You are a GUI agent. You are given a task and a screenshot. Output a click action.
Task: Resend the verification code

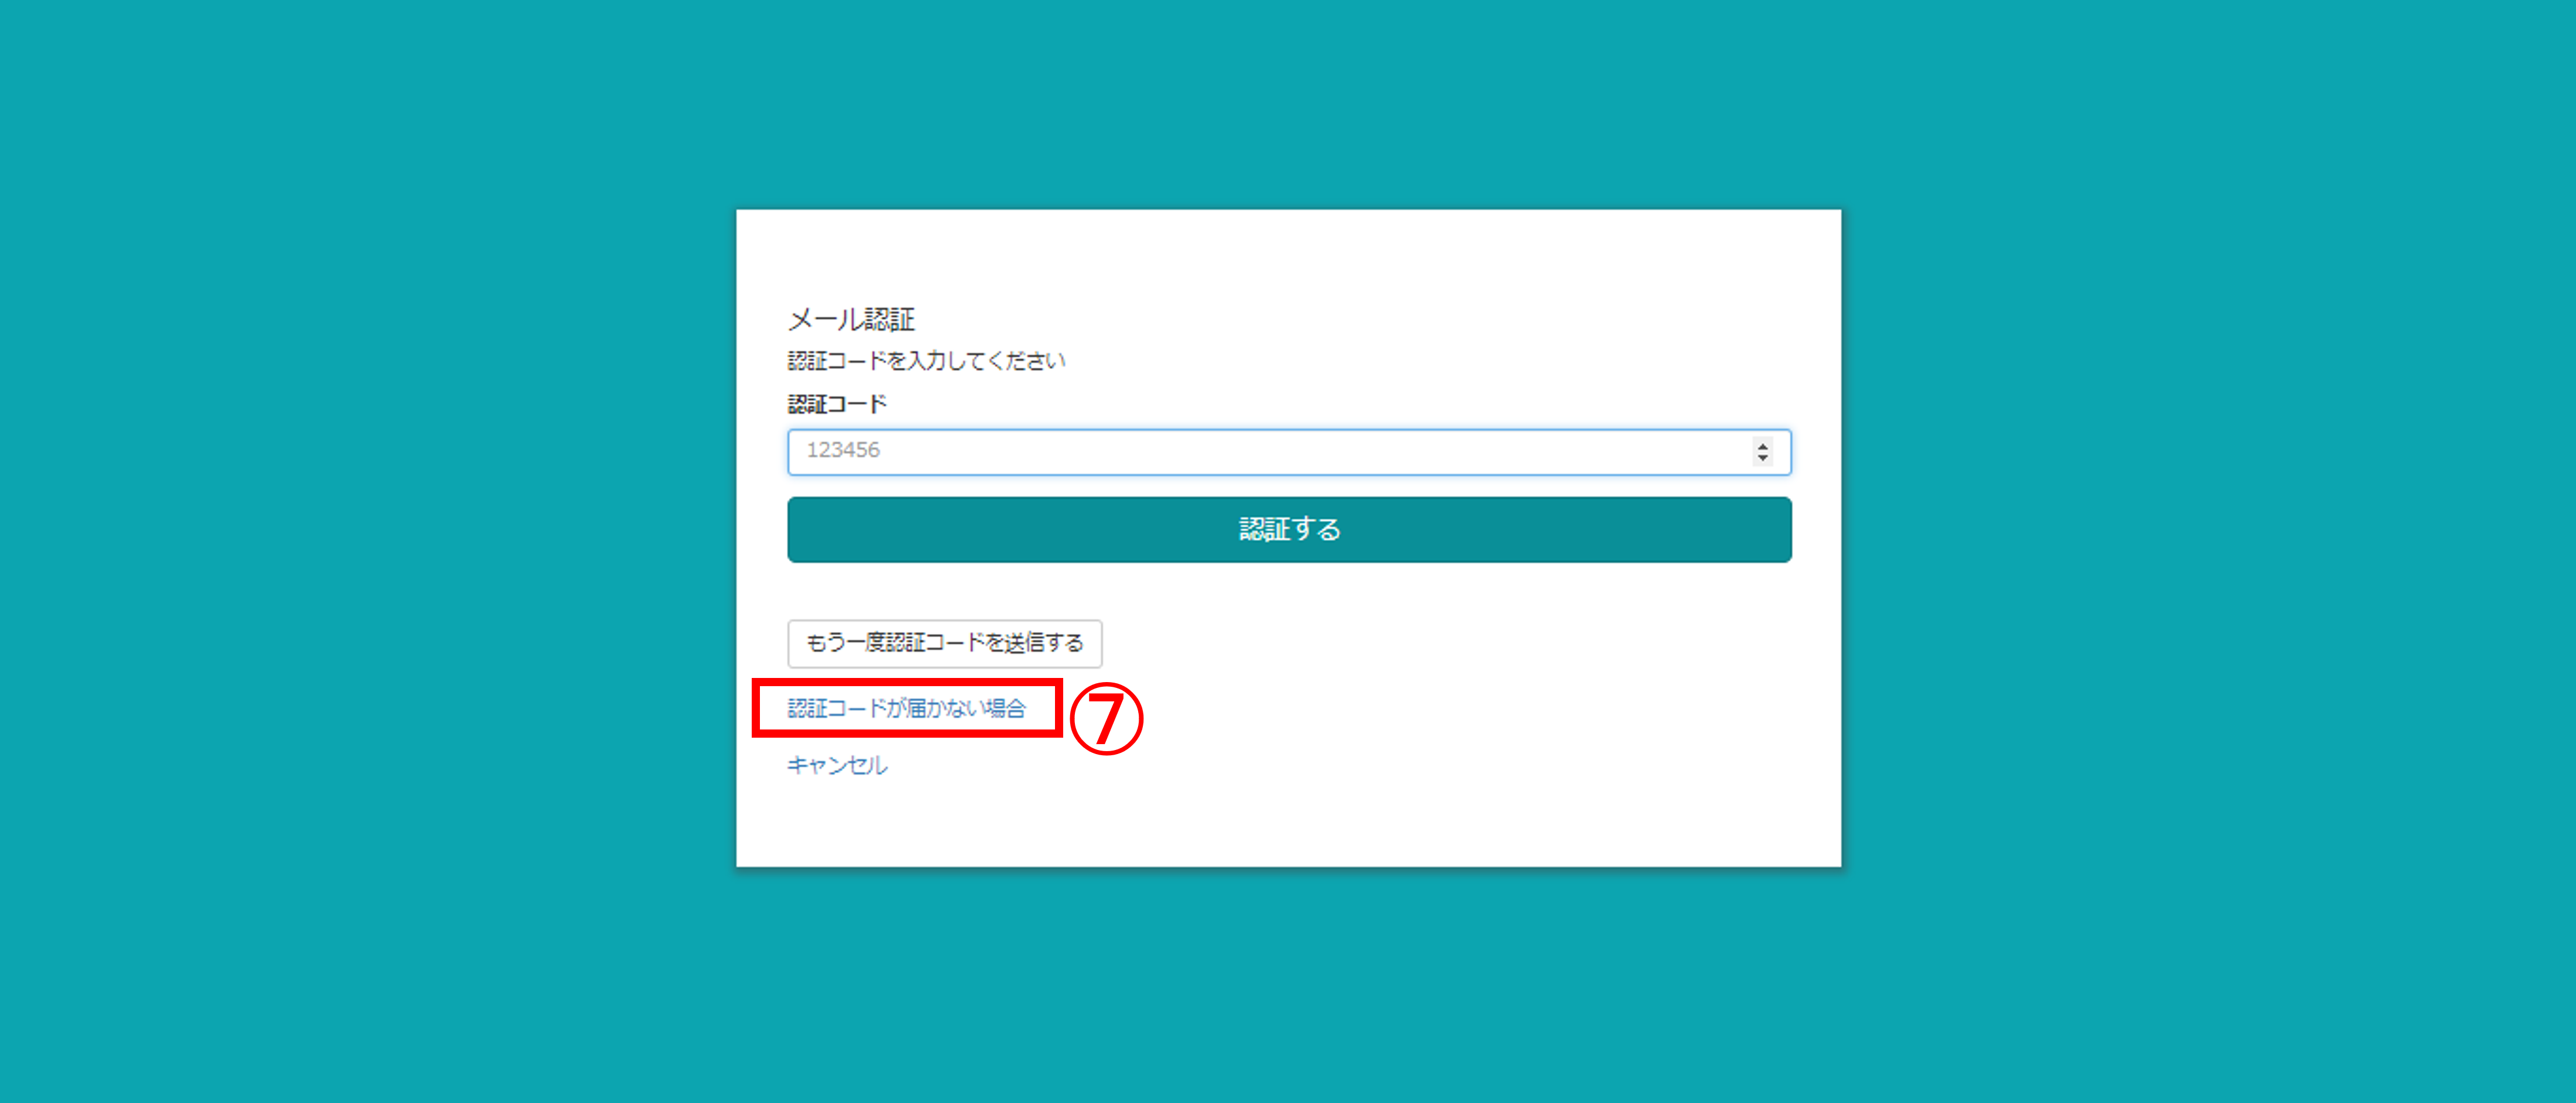click(944, 643)
